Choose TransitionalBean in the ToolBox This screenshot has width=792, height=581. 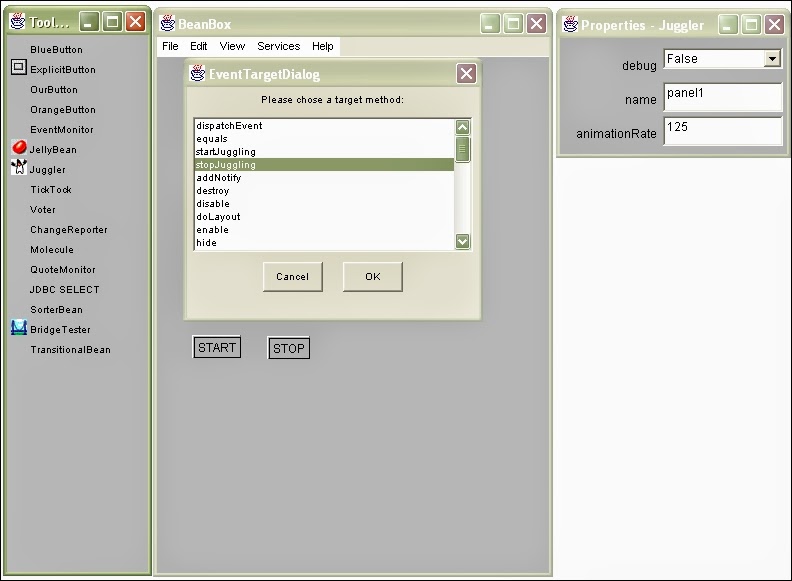[70, 350]
